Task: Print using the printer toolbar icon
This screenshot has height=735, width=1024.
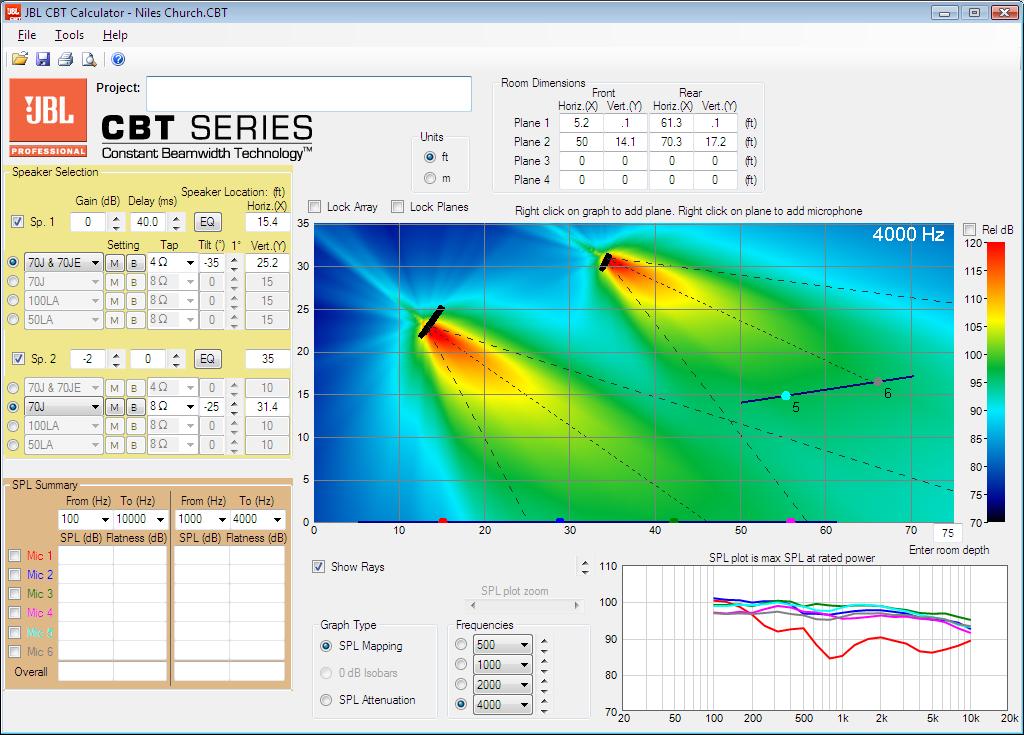Action: [x=65, y=59]
